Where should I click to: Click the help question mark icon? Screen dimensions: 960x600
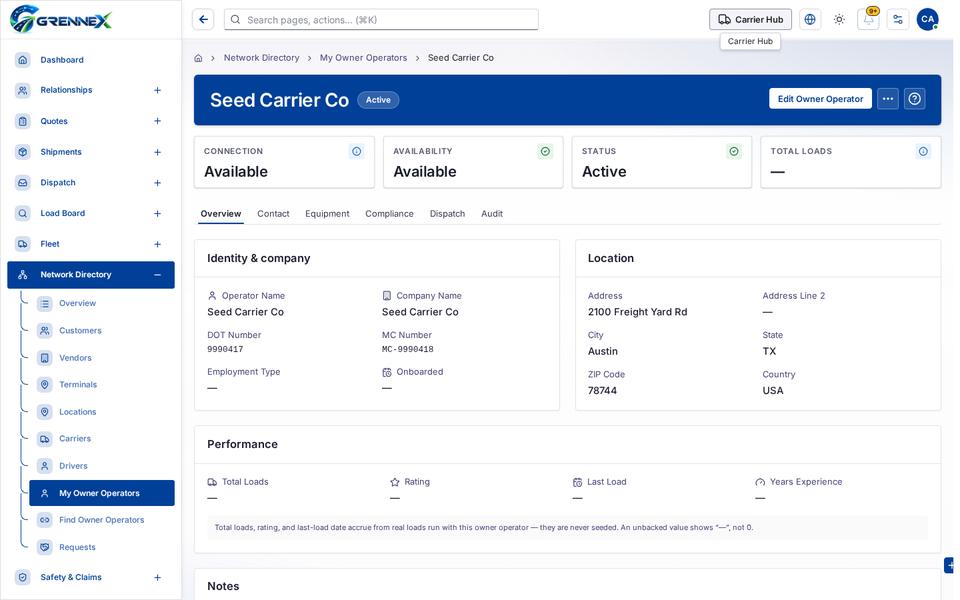914,99
